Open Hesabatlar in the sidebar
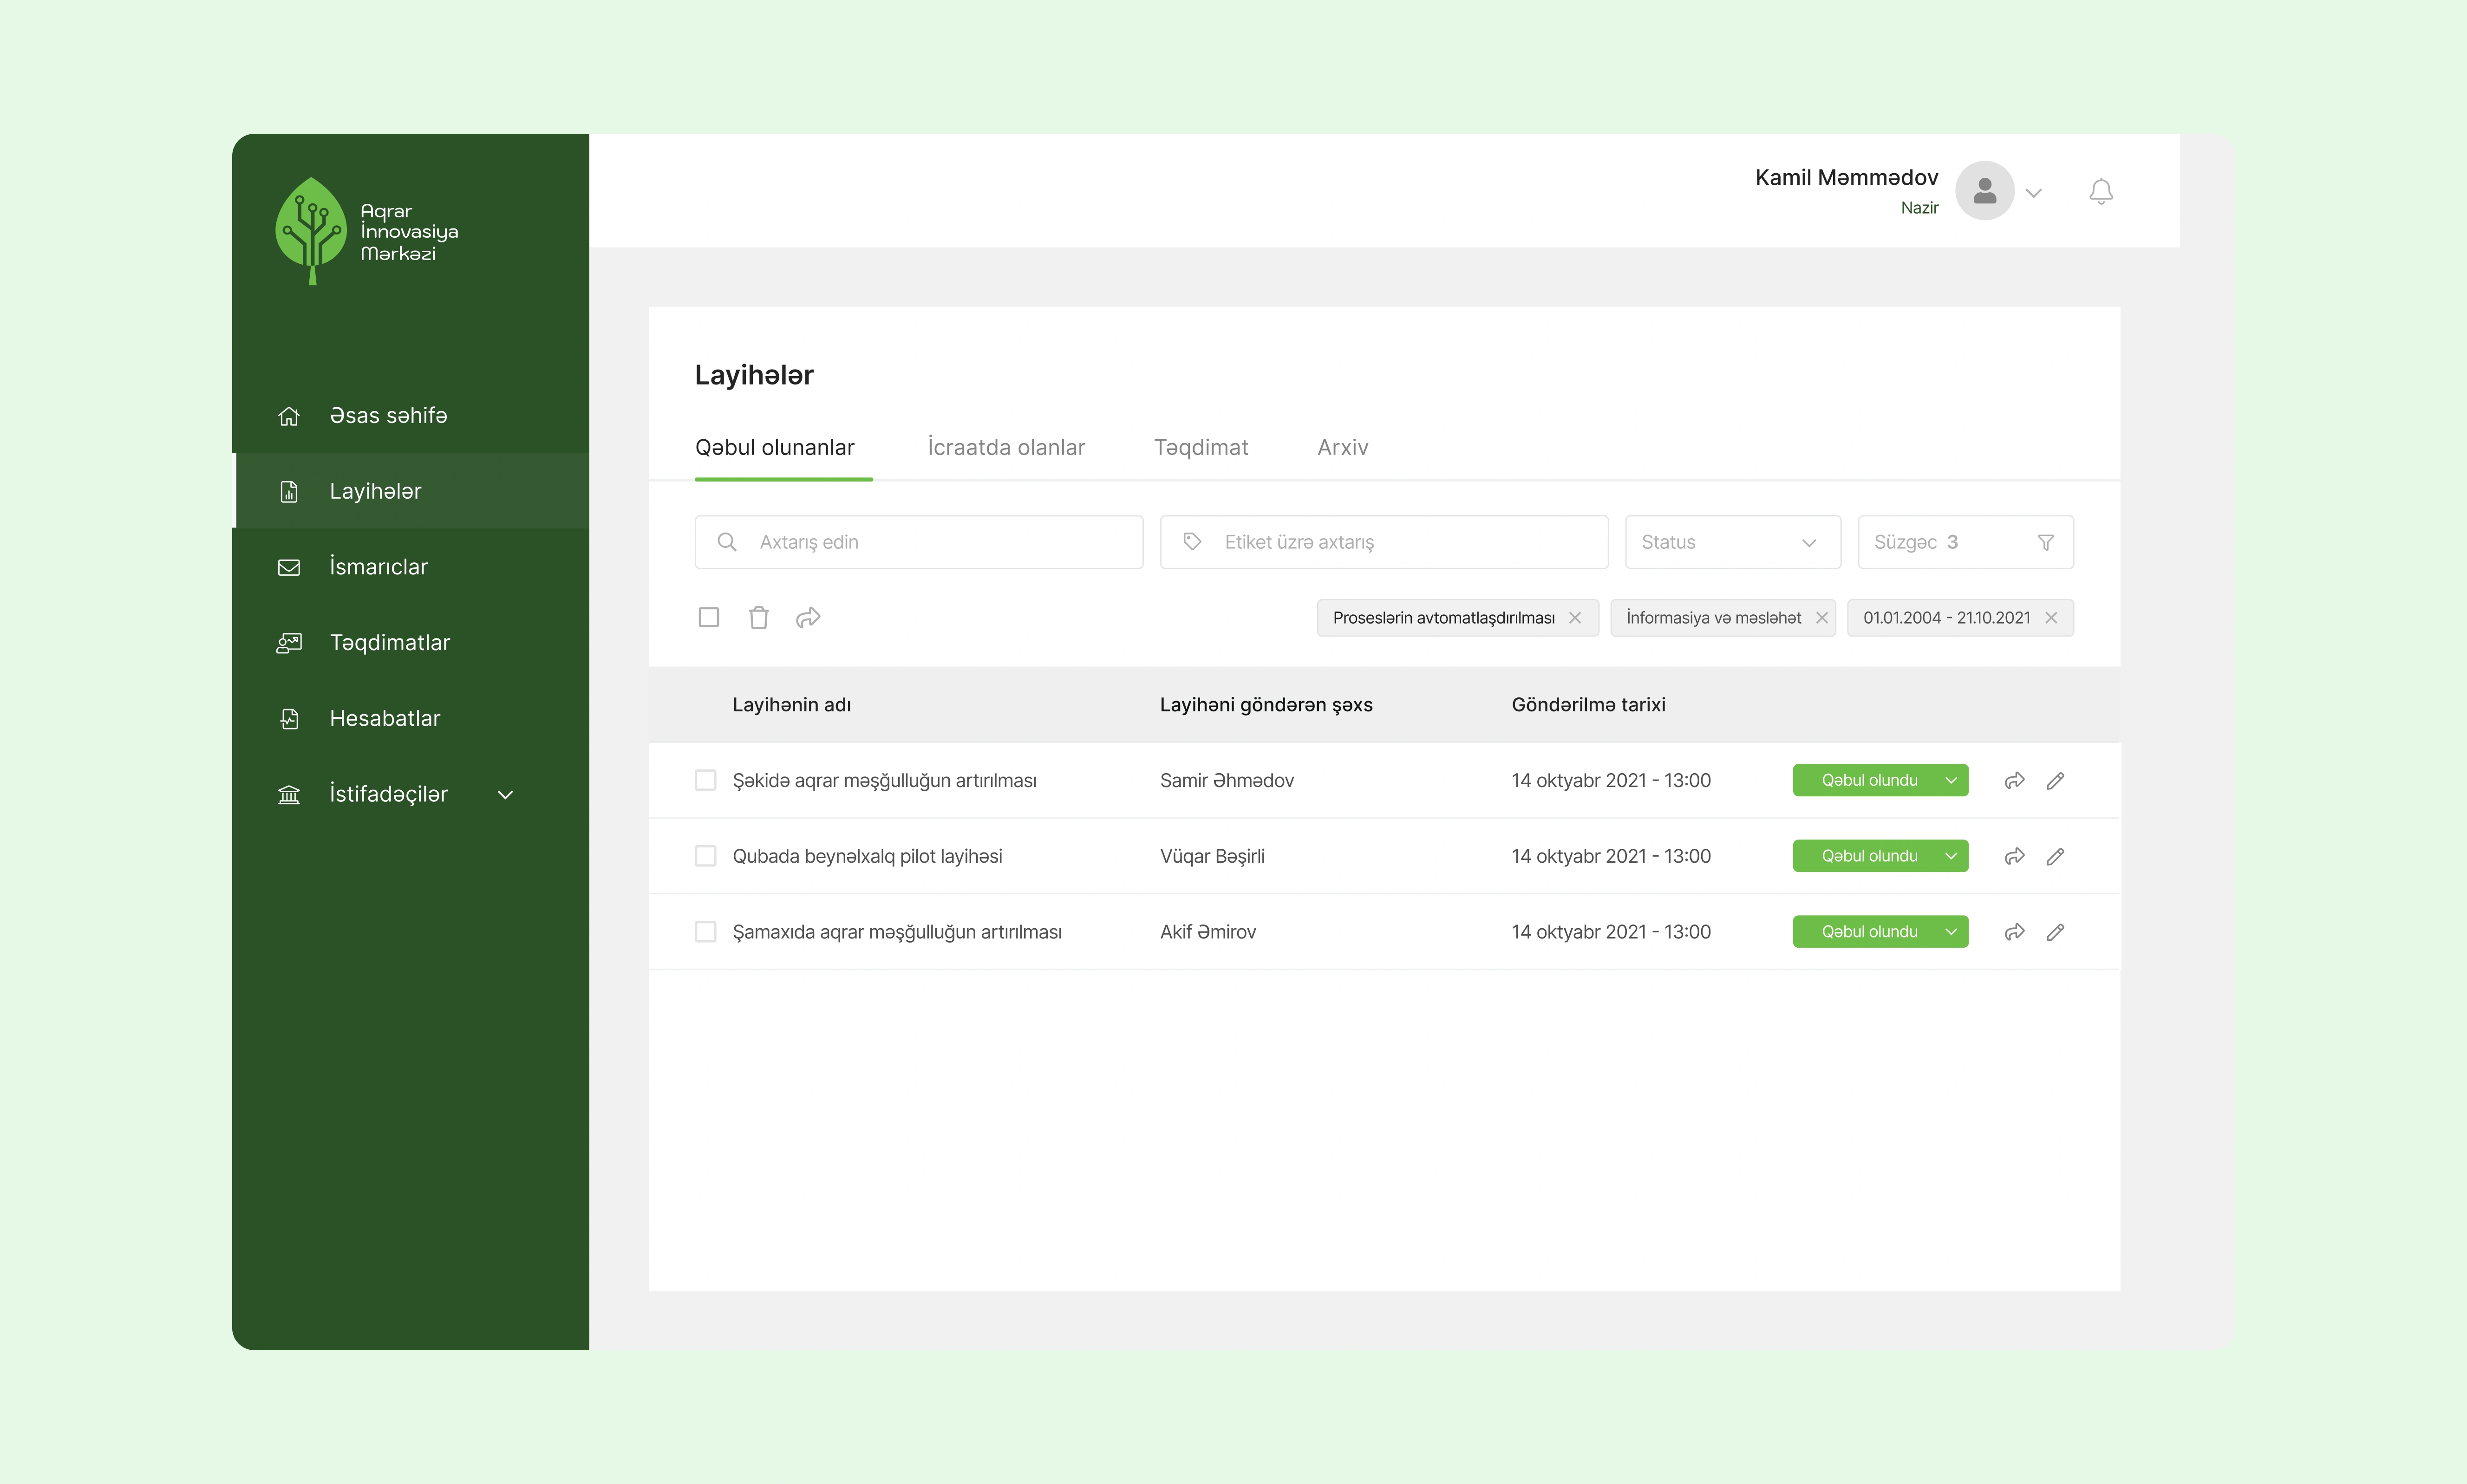 pyautogui.click(x=384, y=718)
